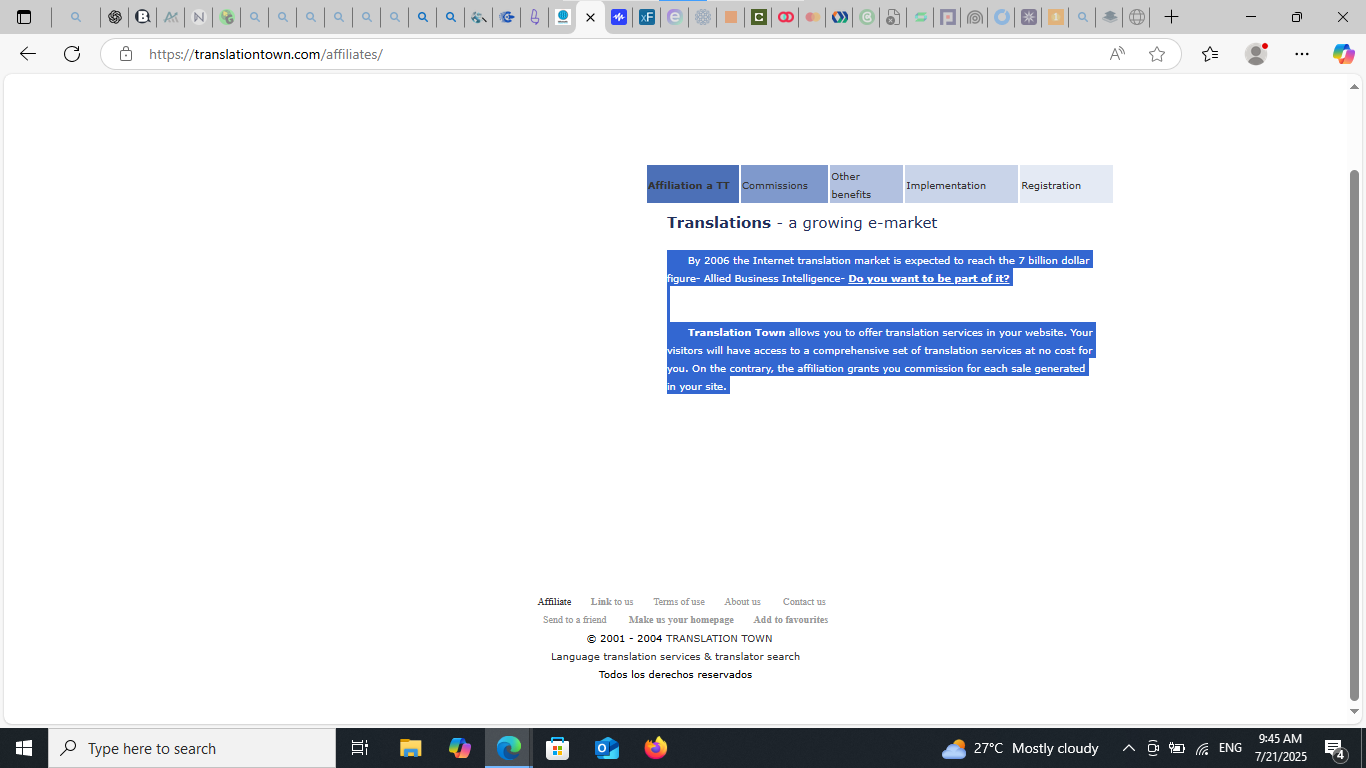
Task: Open the Implementation tab
Action: coord(961,185)
